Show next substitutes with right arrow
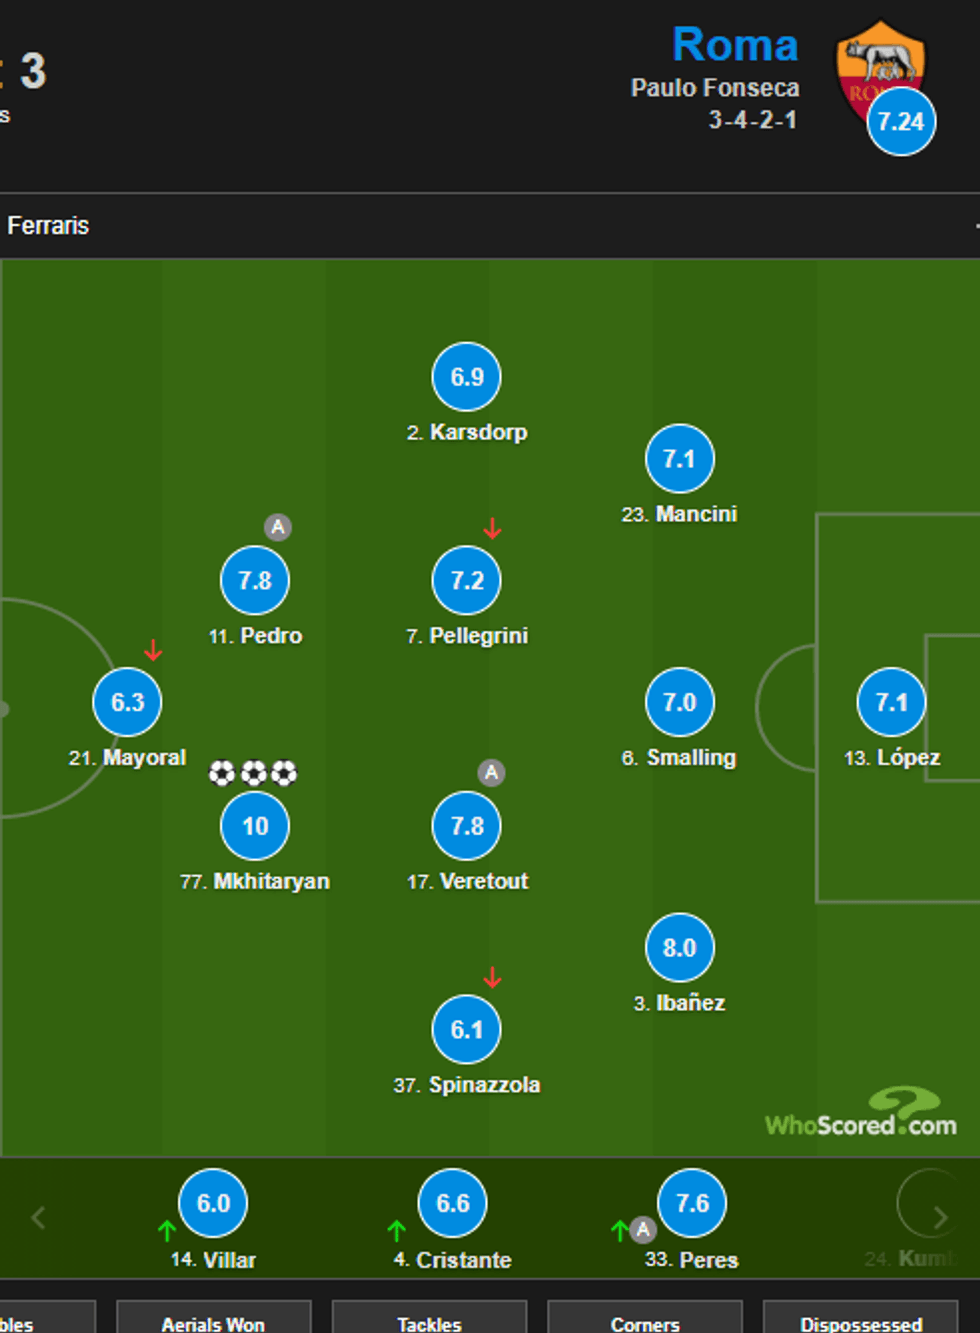The width and height of the screenshot is (980, 1333). tap(940, 1217)
